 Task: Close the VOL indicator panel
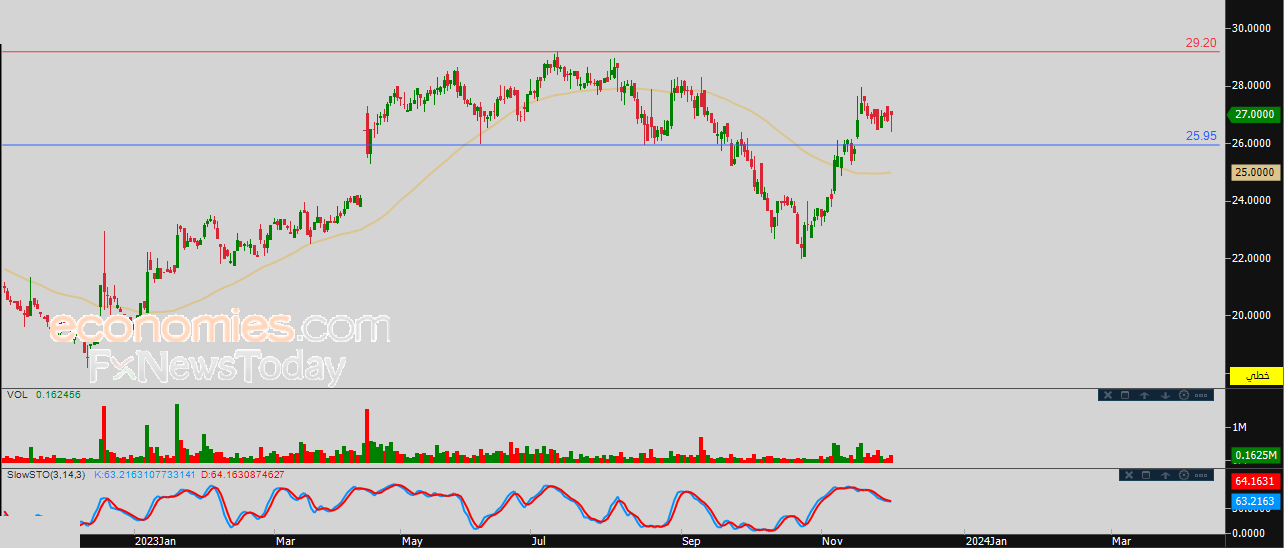pos(1108,395)
